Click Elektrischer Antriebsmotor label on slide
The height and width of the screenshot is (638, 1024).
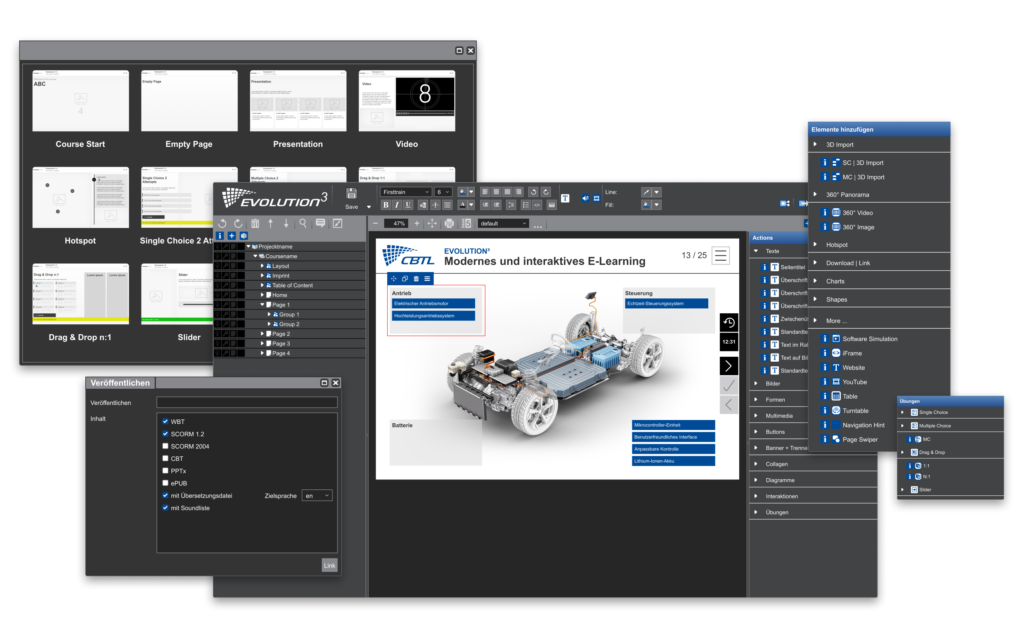433,304
